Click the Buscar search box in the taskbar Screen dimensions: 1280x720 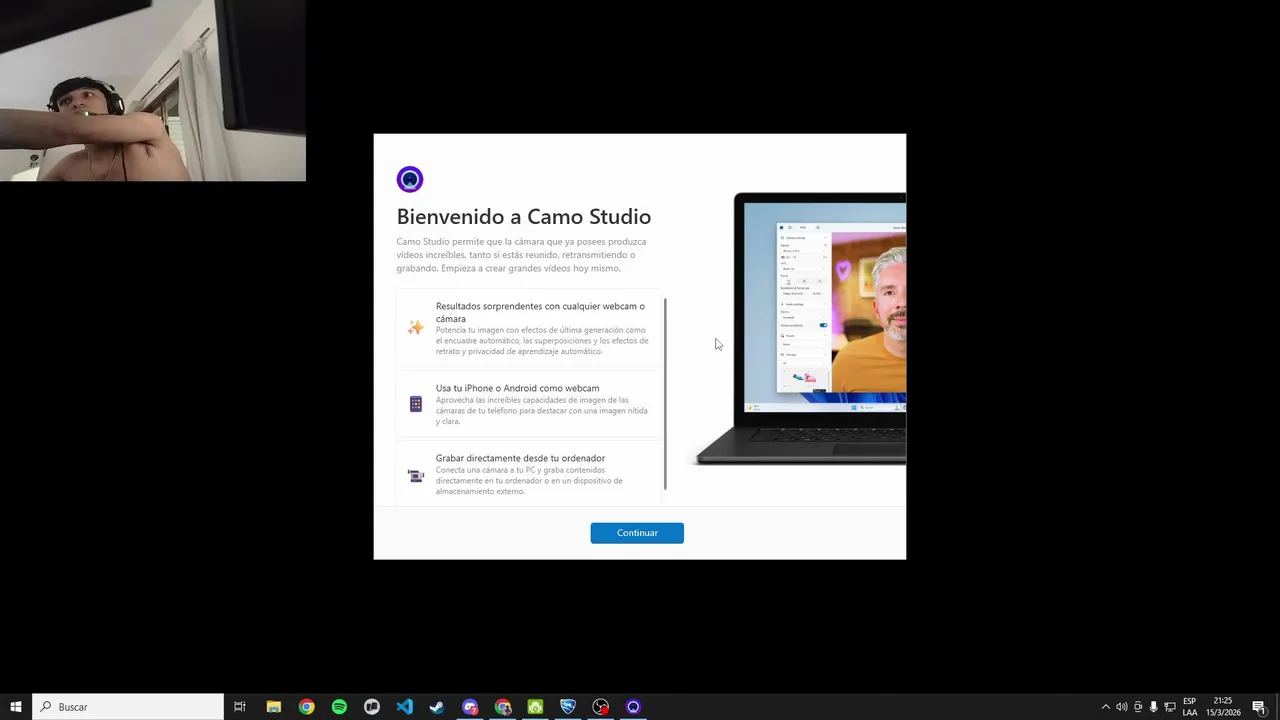click(x=128, y=707)
